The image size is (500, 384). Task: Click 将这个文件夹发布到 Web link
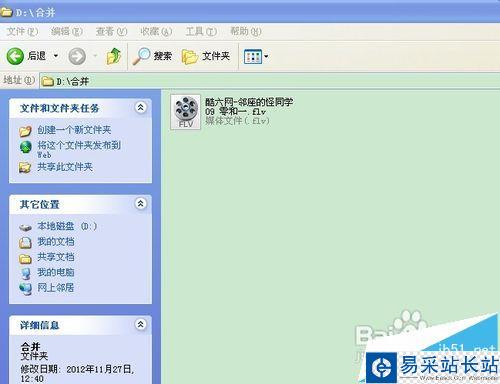pos(79,149)
